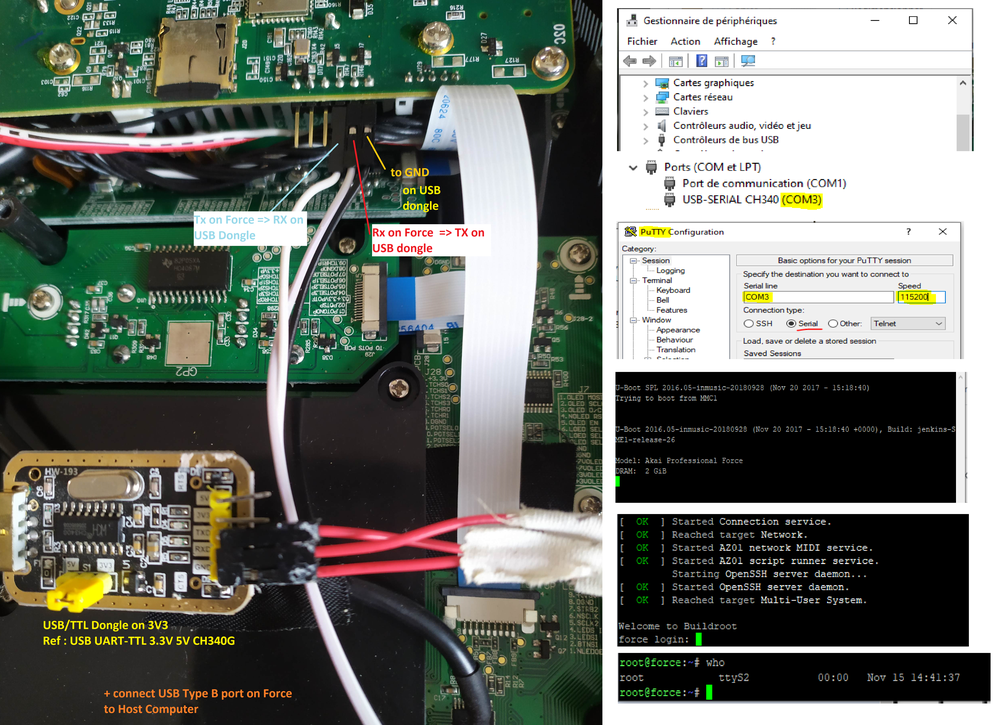Click the blue Help icon in toolbar
Screen dimensions: 1000x725
point(702,61)
